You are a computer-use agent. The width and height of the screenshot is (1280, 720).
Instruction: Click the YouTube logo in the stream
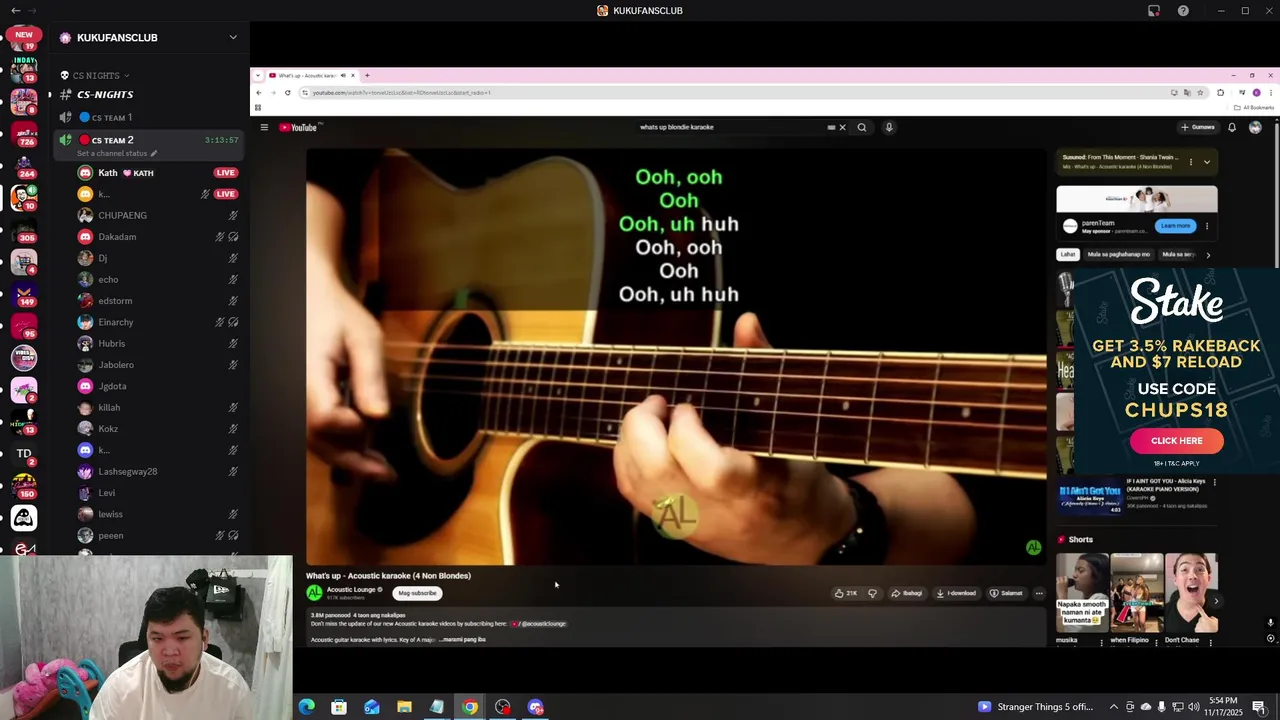[x=298, y=127]
